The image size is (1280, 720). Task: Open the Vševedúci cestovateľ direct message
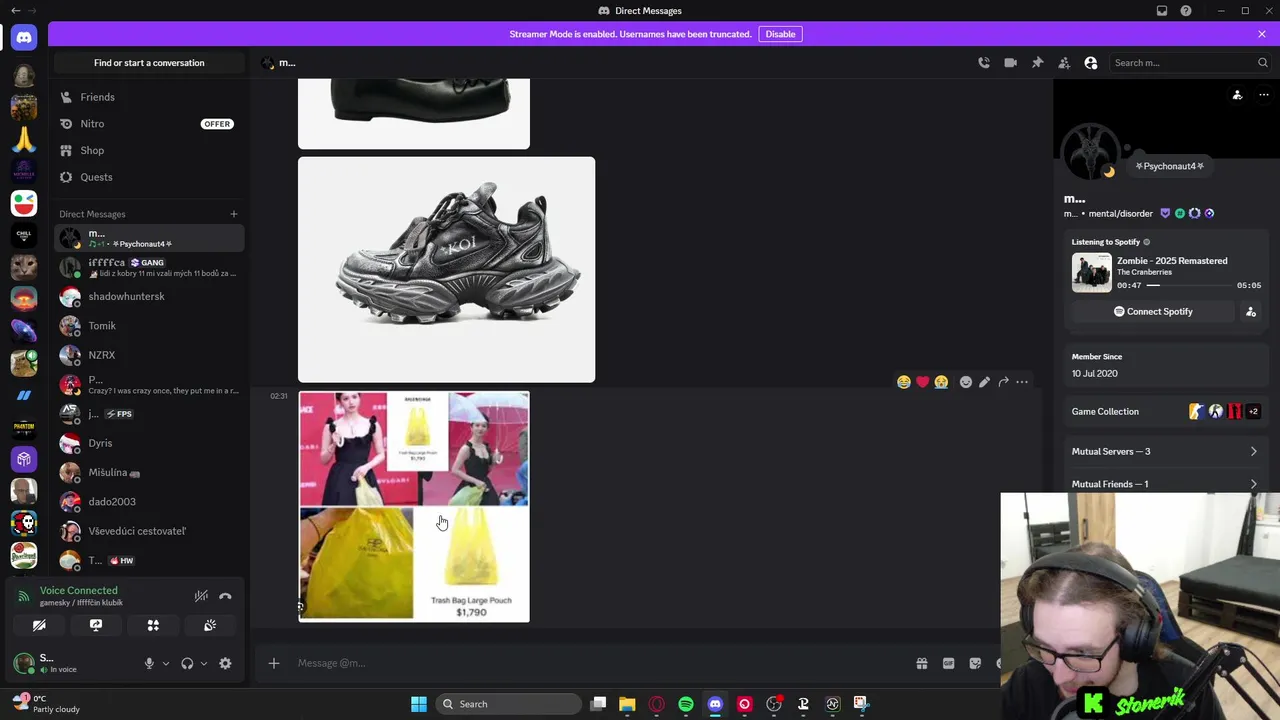coord(149,531)
